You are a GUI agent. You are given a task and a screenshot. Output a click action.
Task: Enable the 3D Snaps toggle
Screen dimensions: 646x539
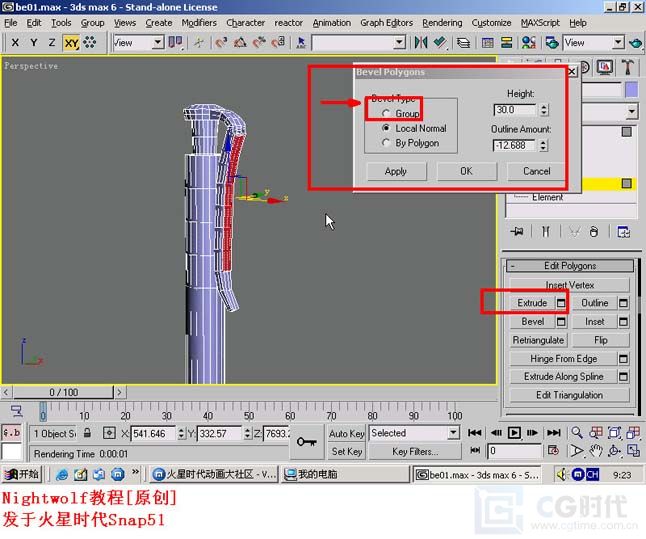221,42
